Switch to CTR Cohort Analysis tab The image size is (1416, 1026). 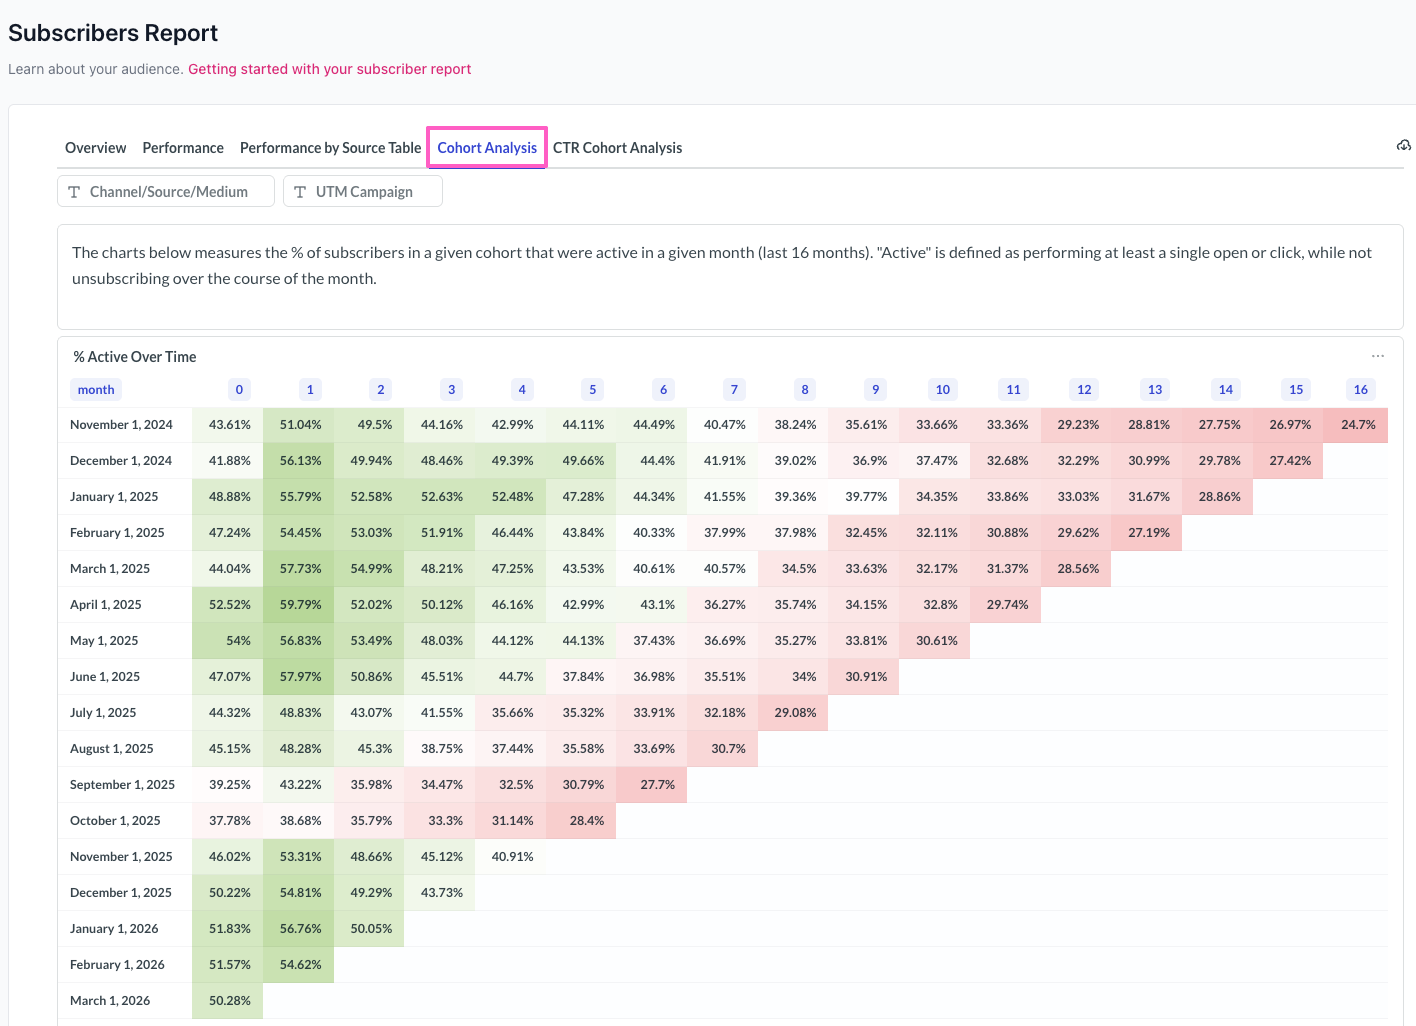(x=617, y=148)
